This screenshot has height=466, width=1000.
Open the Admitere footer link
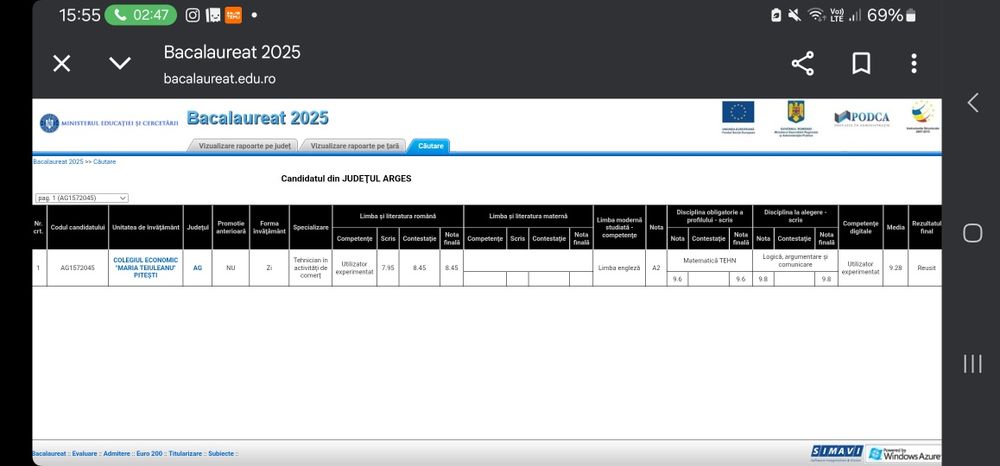click(117, 454)
